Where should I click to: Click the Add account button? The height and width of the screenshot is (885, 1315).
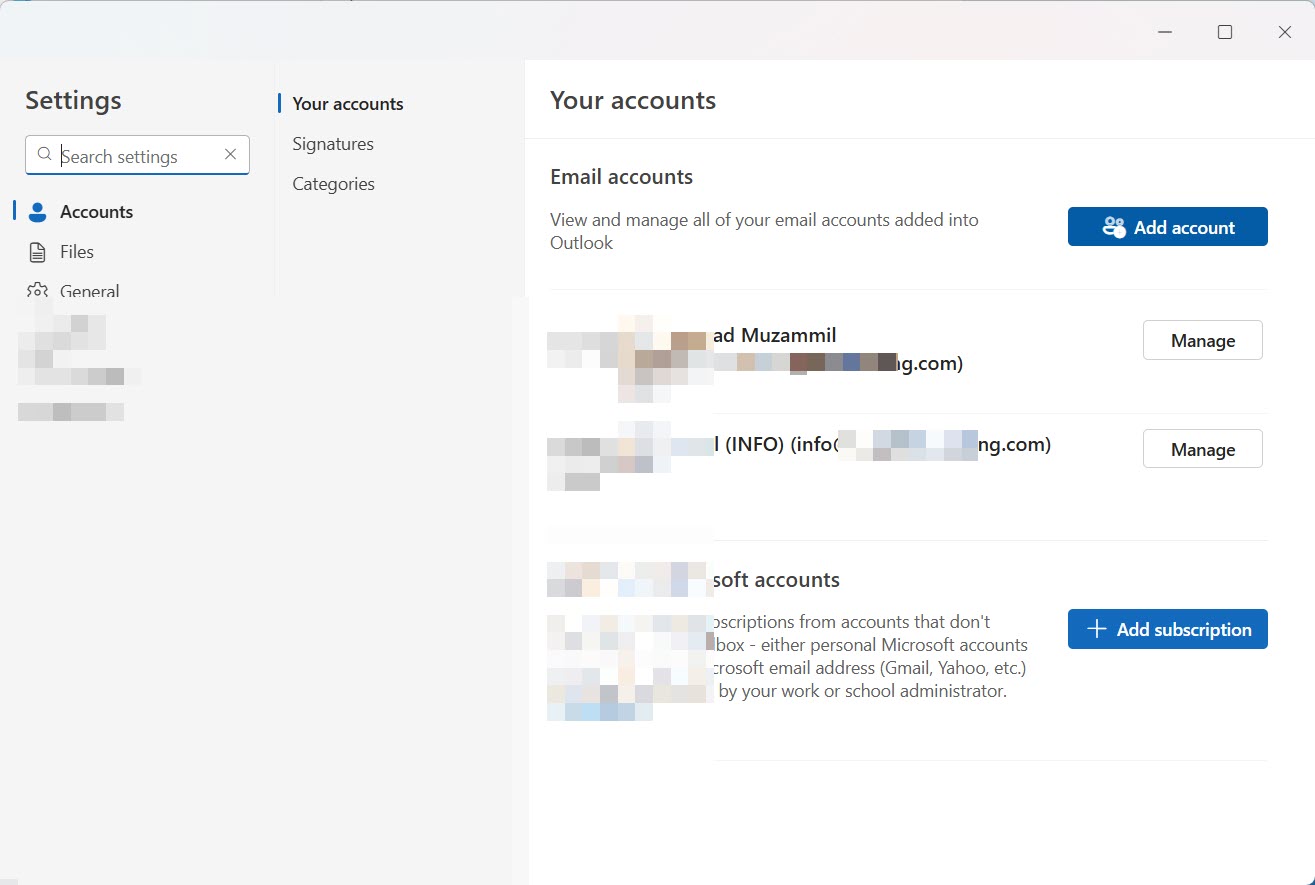point(1167,227)
